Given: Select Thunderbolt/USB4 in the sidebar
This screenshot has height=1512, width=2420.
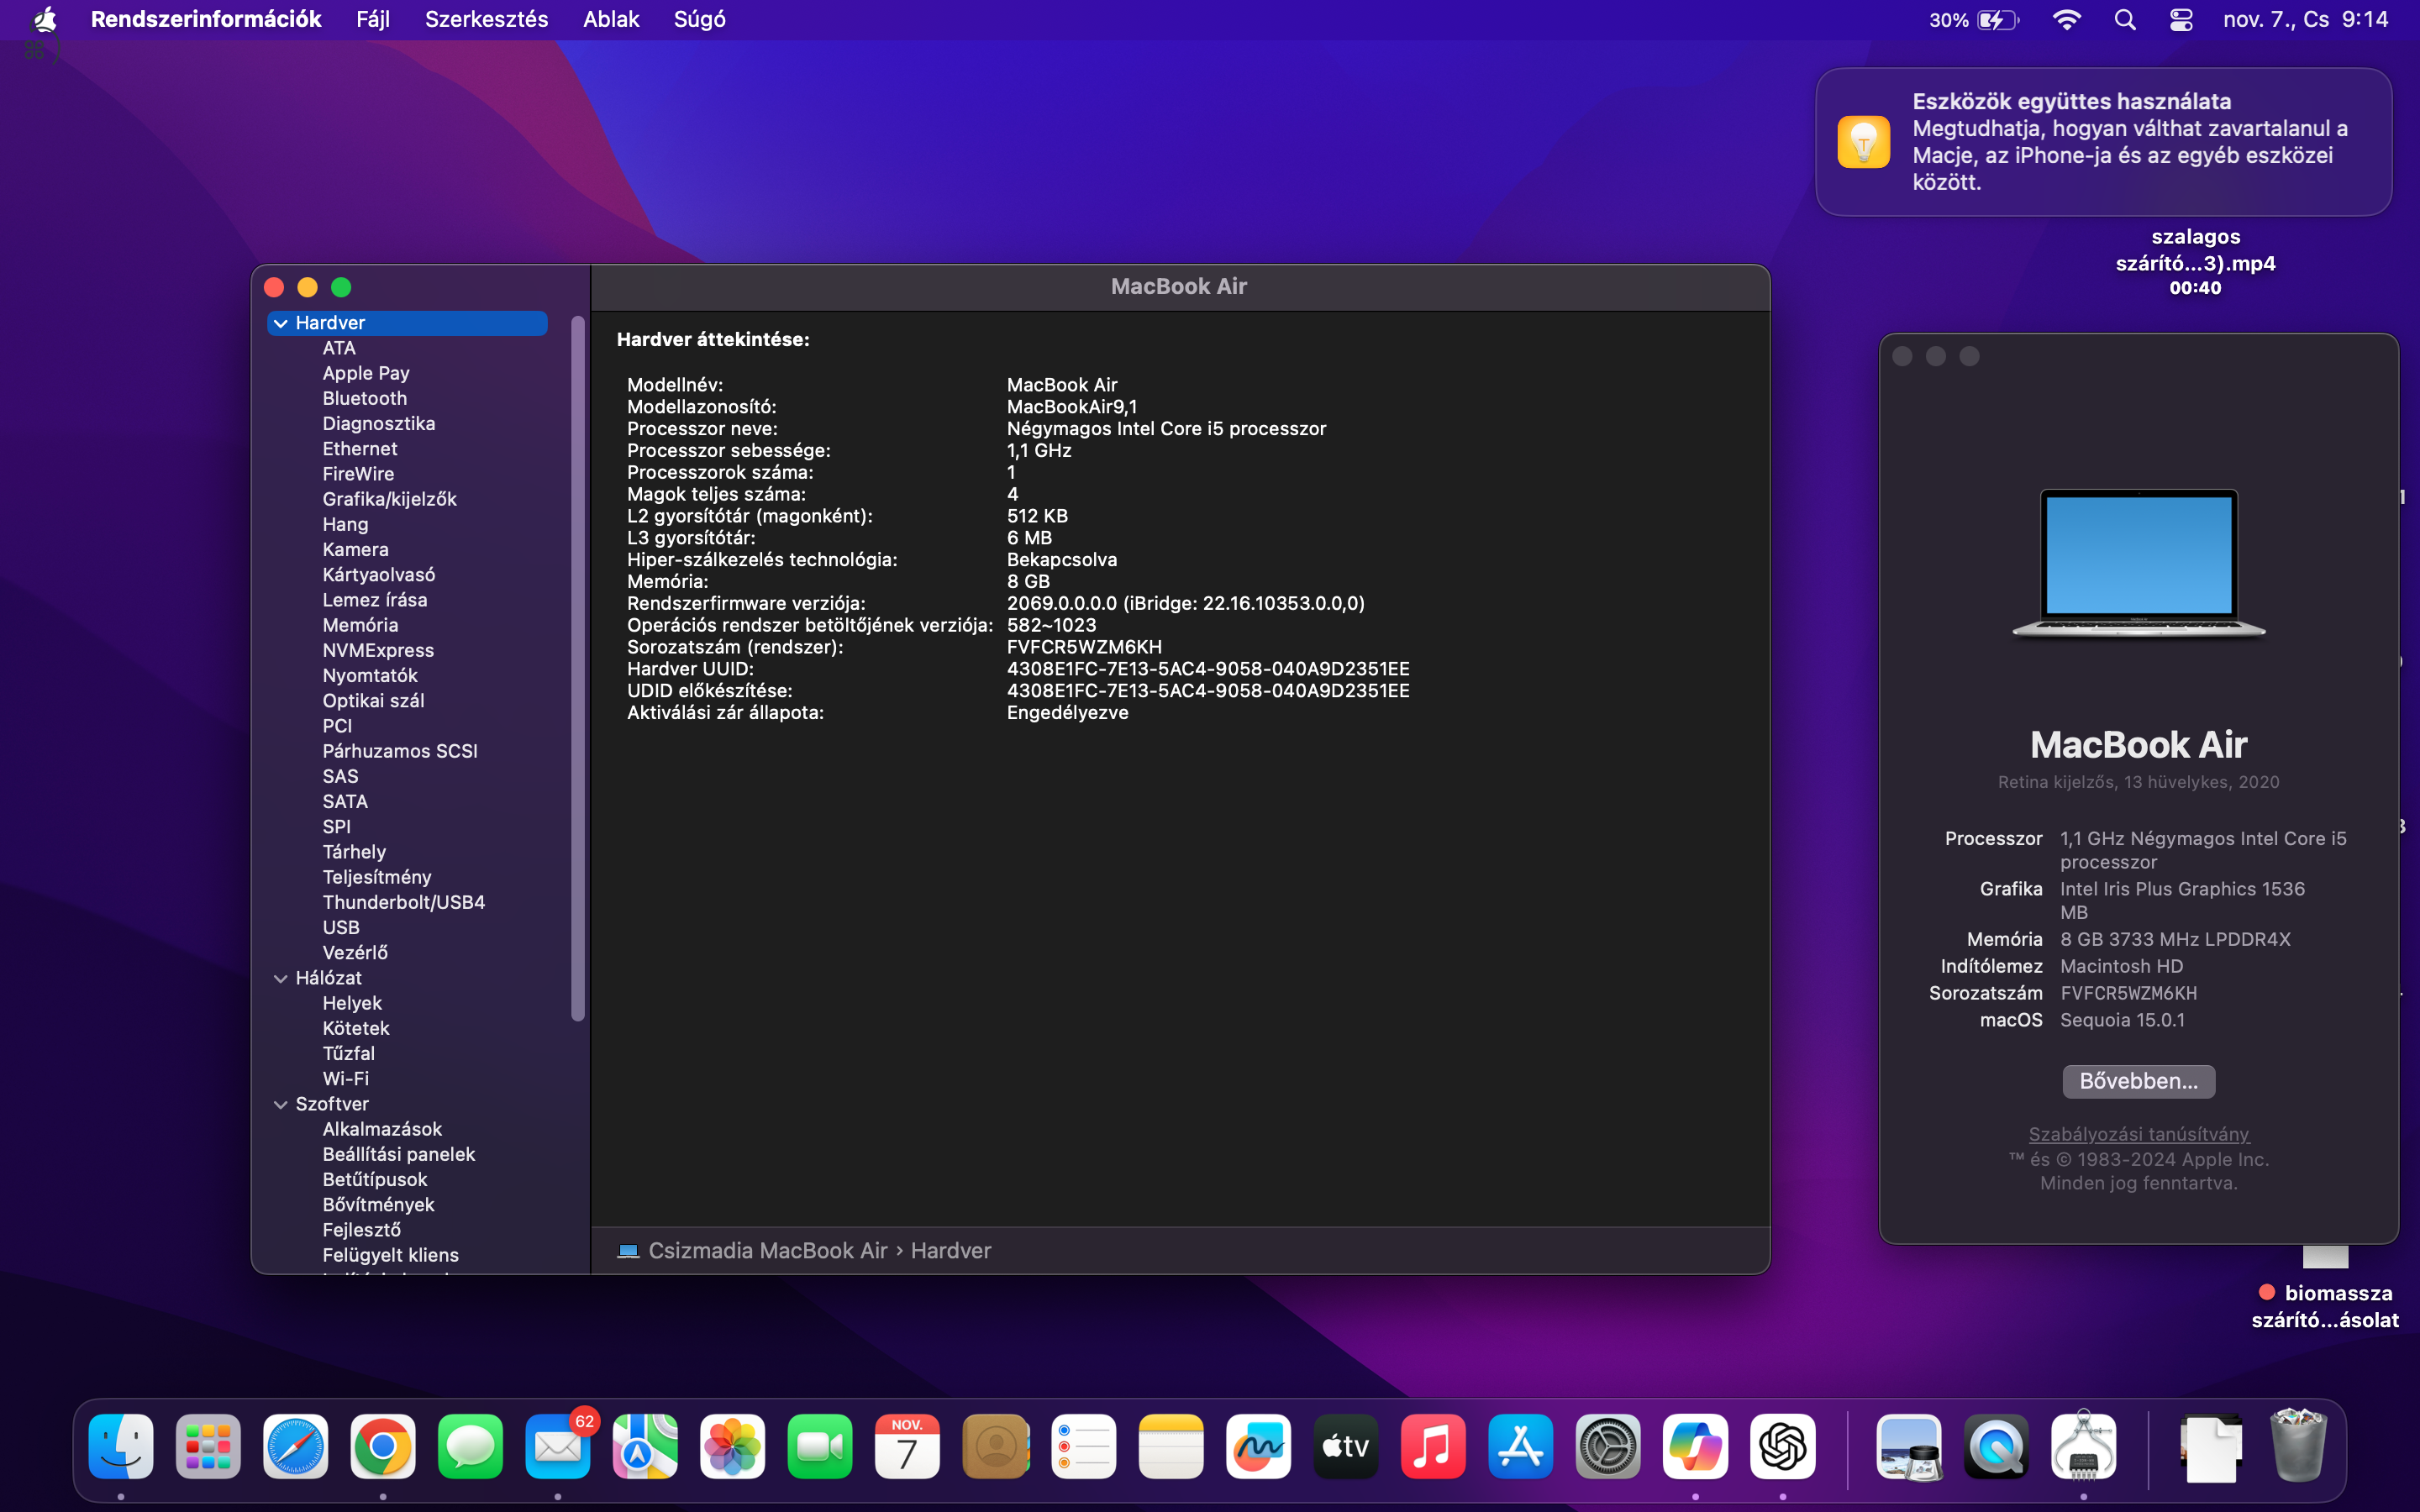Looking at the screenshot, I should (404, 902).
